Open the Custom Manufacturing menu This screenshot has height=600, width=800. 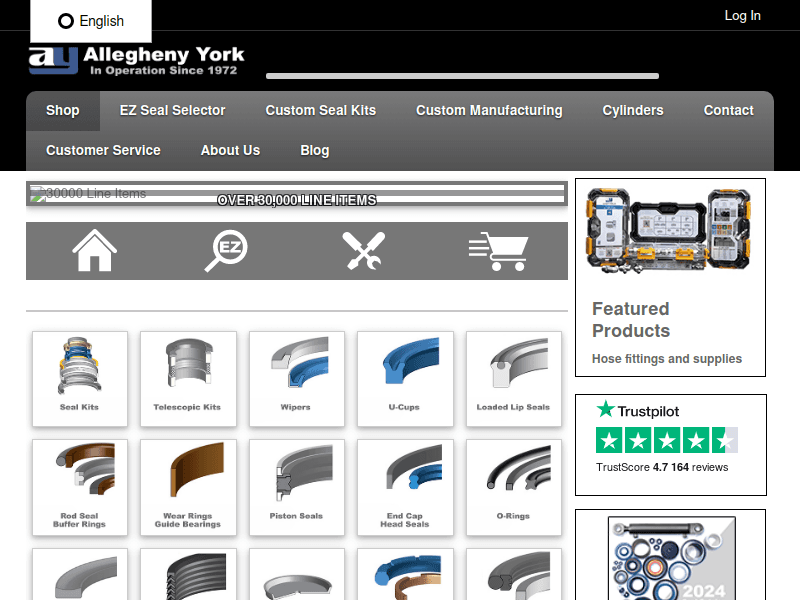click(489, 111)
